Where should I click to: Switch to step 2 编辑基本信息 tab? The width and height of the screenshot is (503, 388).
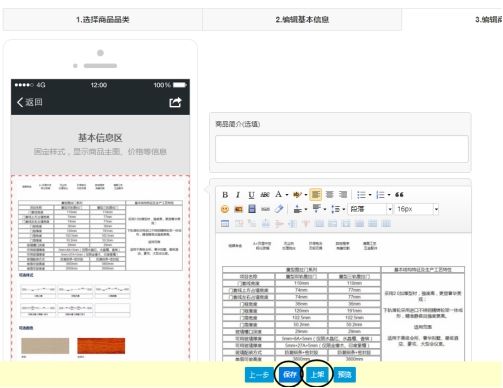coord(302,20)
